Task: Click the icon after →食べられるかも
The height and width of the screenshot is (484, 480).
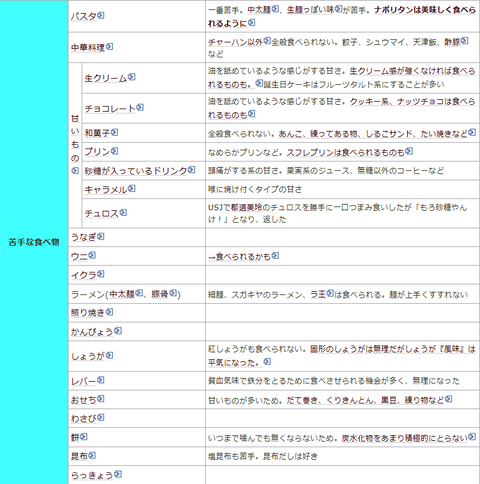Action: point(275,255)
